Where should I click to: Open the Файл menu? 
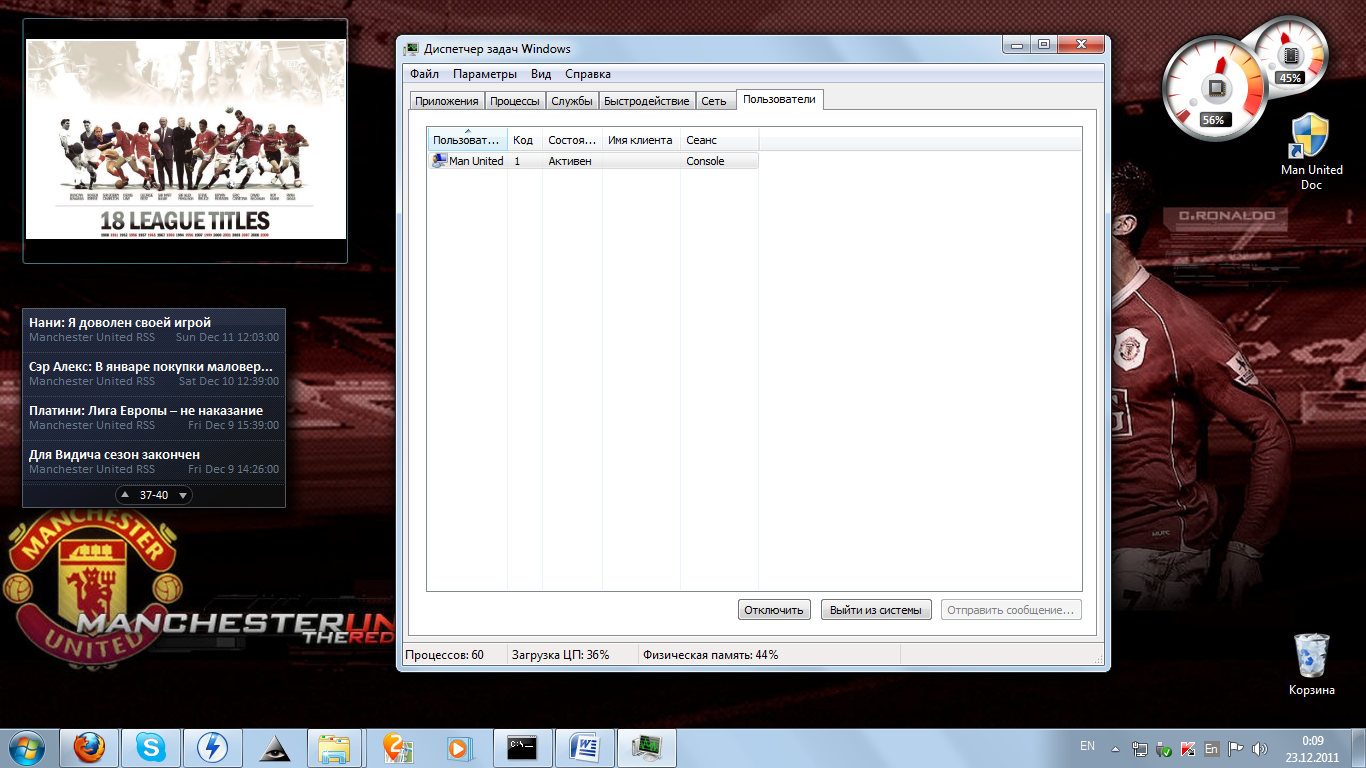pyautogui.click(x=424, y=74)
